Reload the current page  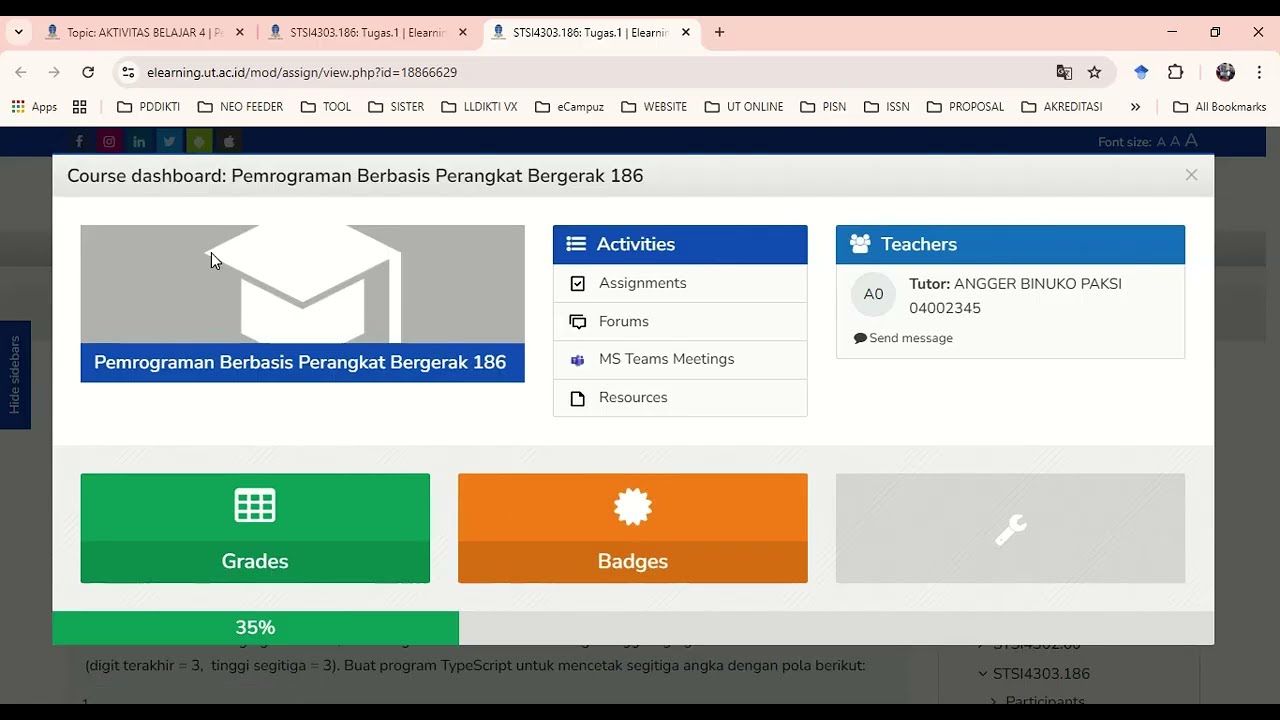click(x=88, y=72)
